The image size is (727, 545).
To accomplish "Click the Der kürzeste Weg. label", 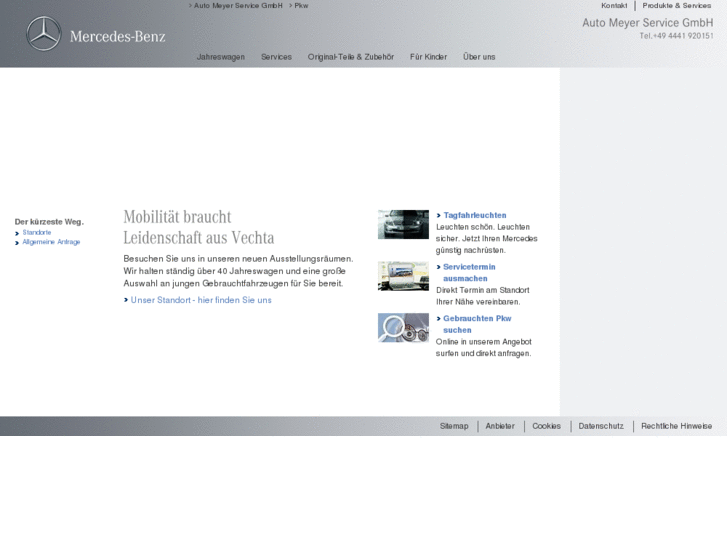I will pyautogui.click(x=49, y=222).
